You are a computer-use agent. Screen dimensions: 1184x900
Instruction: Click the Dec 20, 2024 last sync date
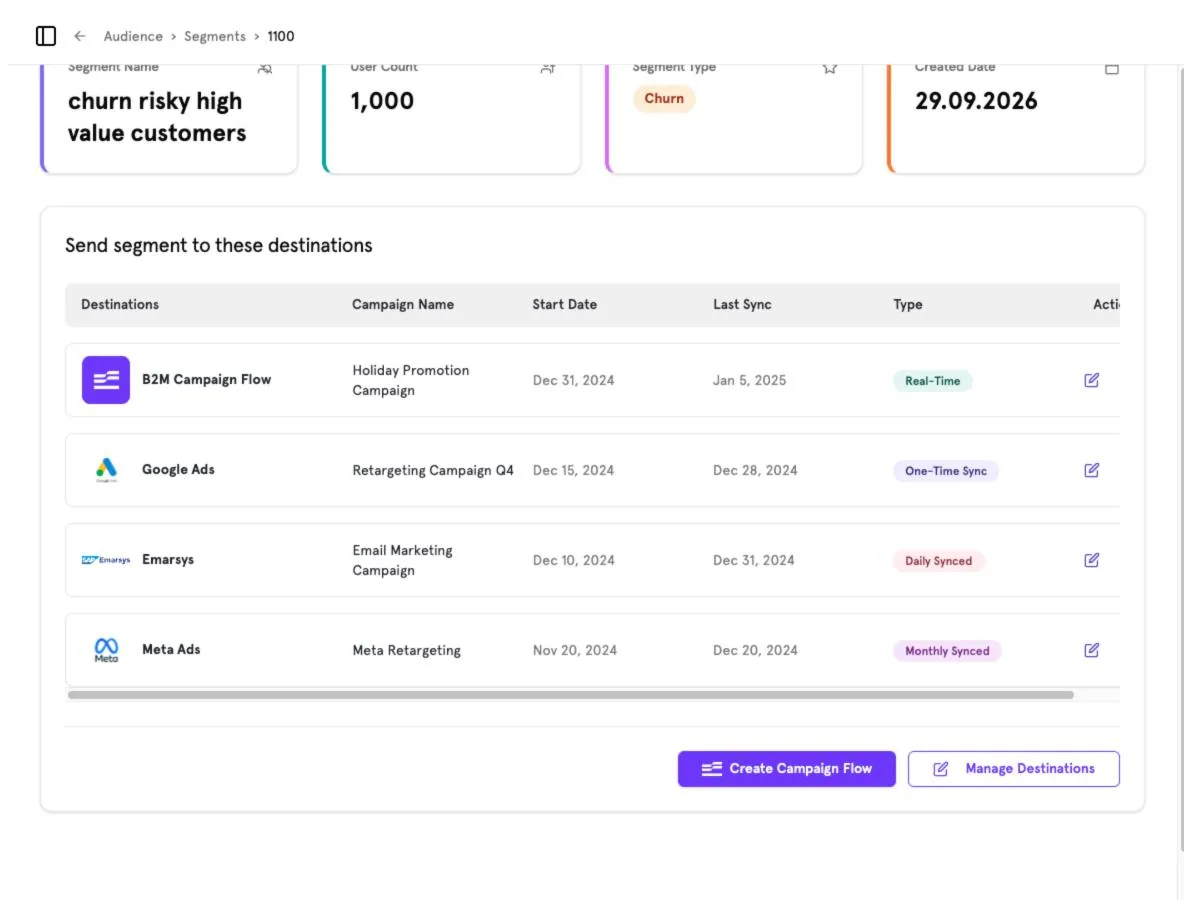755,649
